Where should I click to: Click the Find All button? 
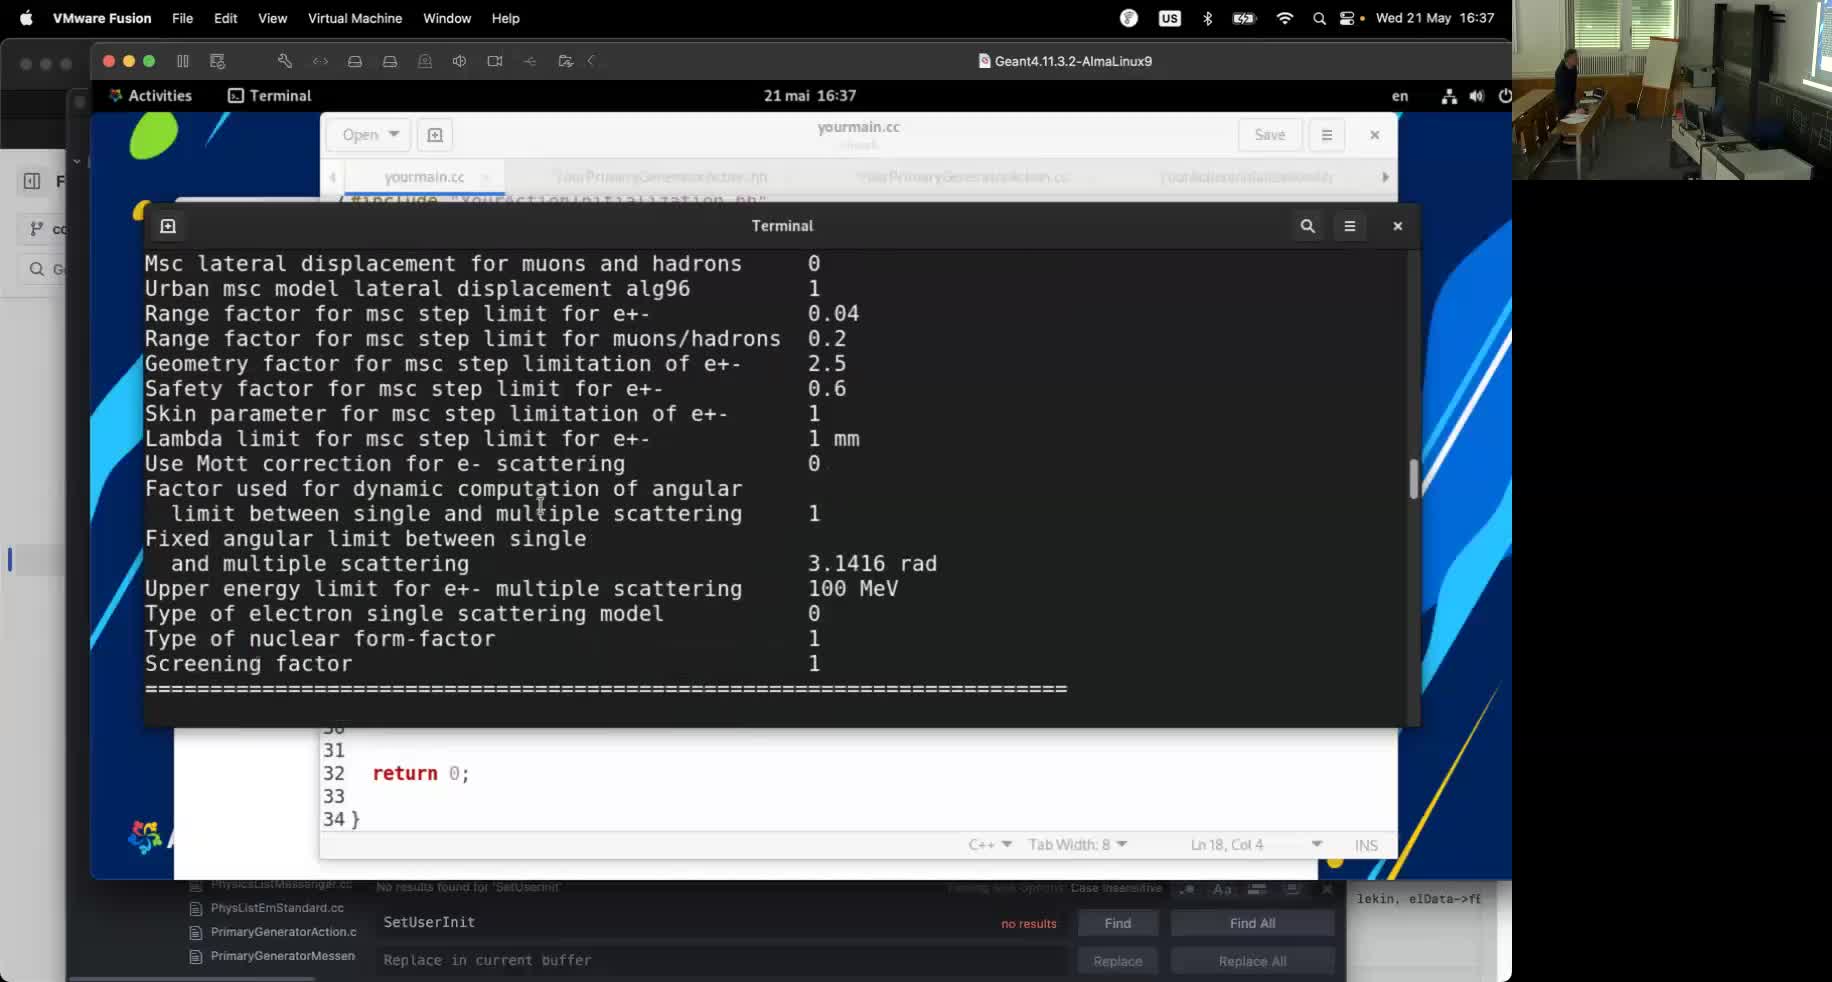(x=1251, y=923)
